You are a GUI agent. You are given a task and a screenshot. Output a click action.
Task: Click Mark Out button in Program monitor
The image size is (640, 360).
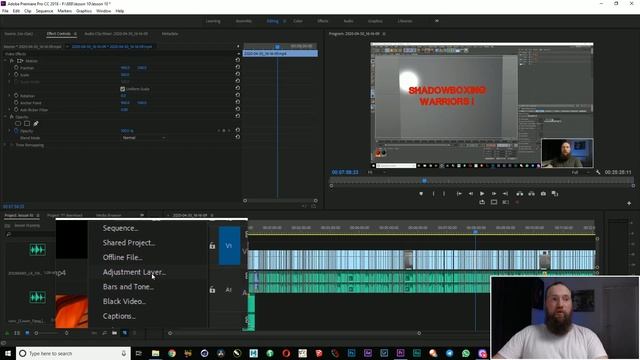pyautogui.click(x=444, y=194)
